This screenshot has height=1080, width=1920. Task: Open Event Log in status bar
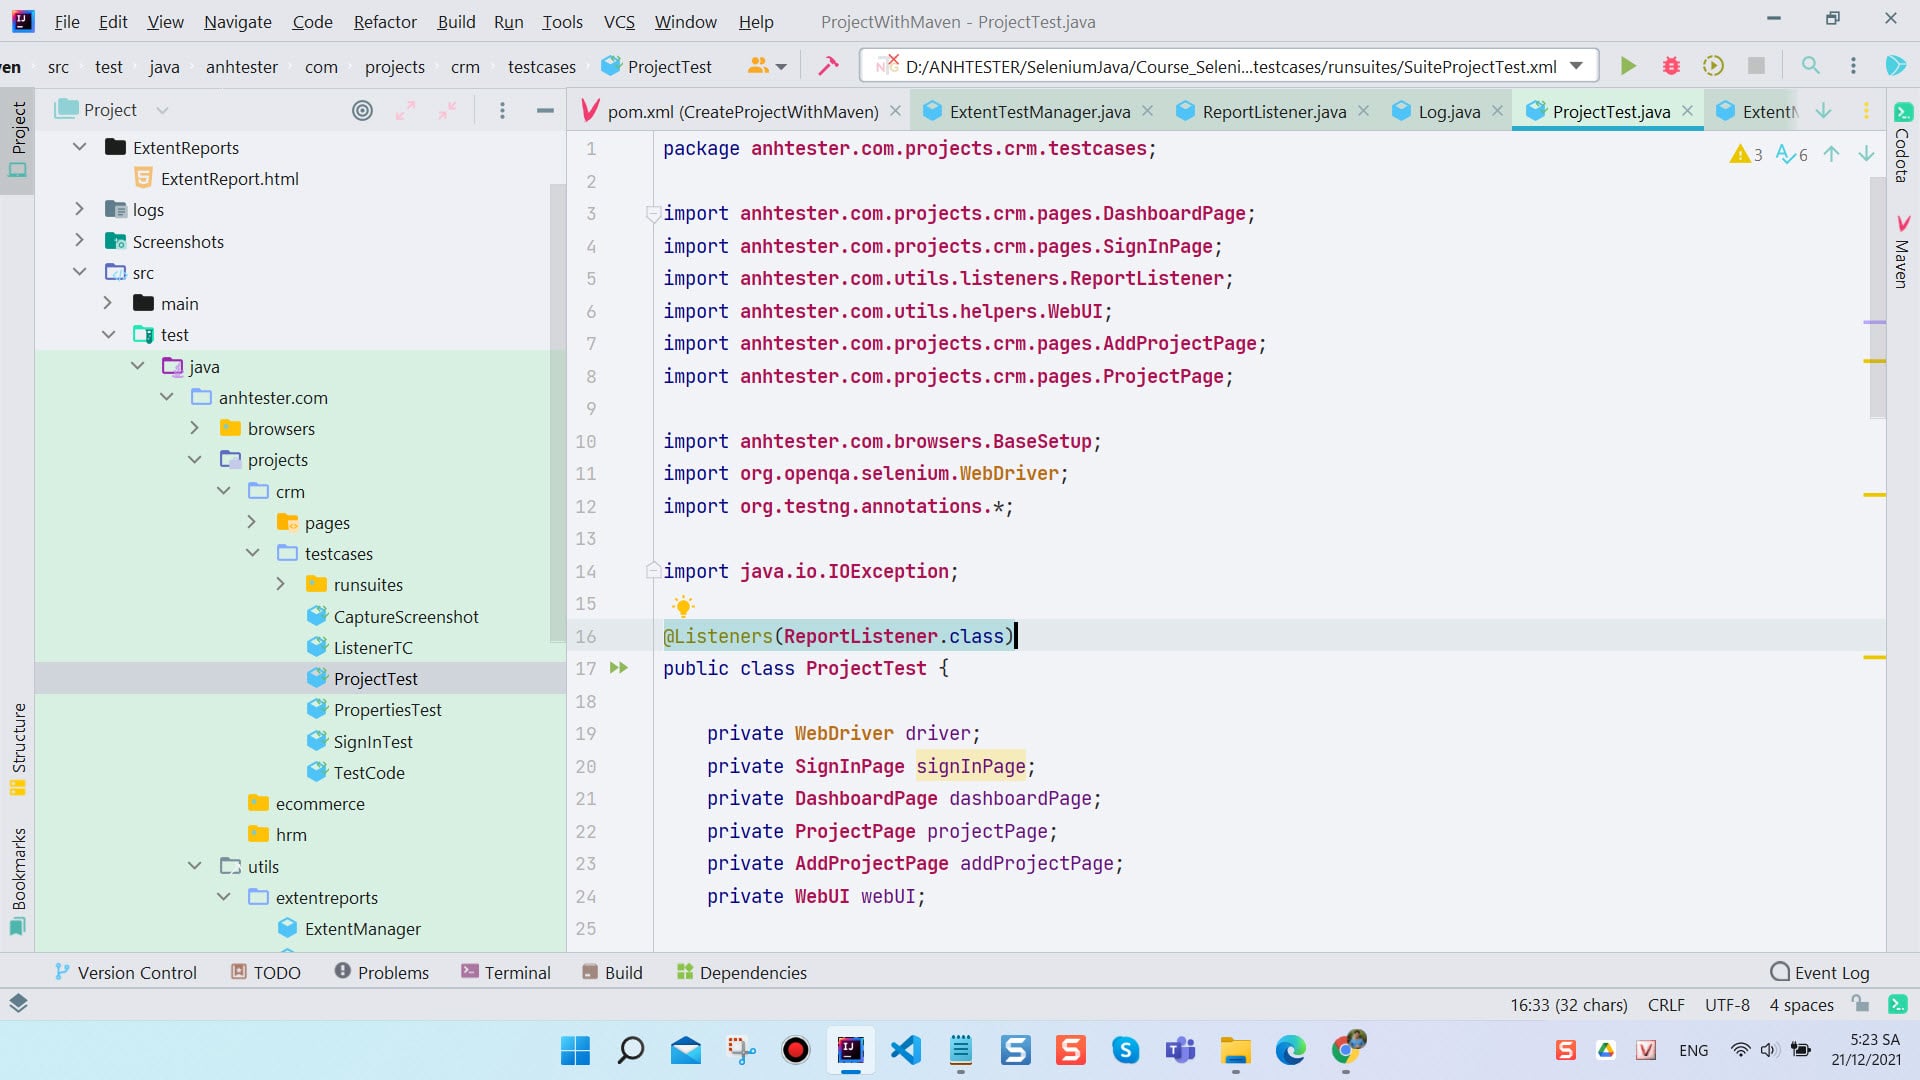(1820, 972)
